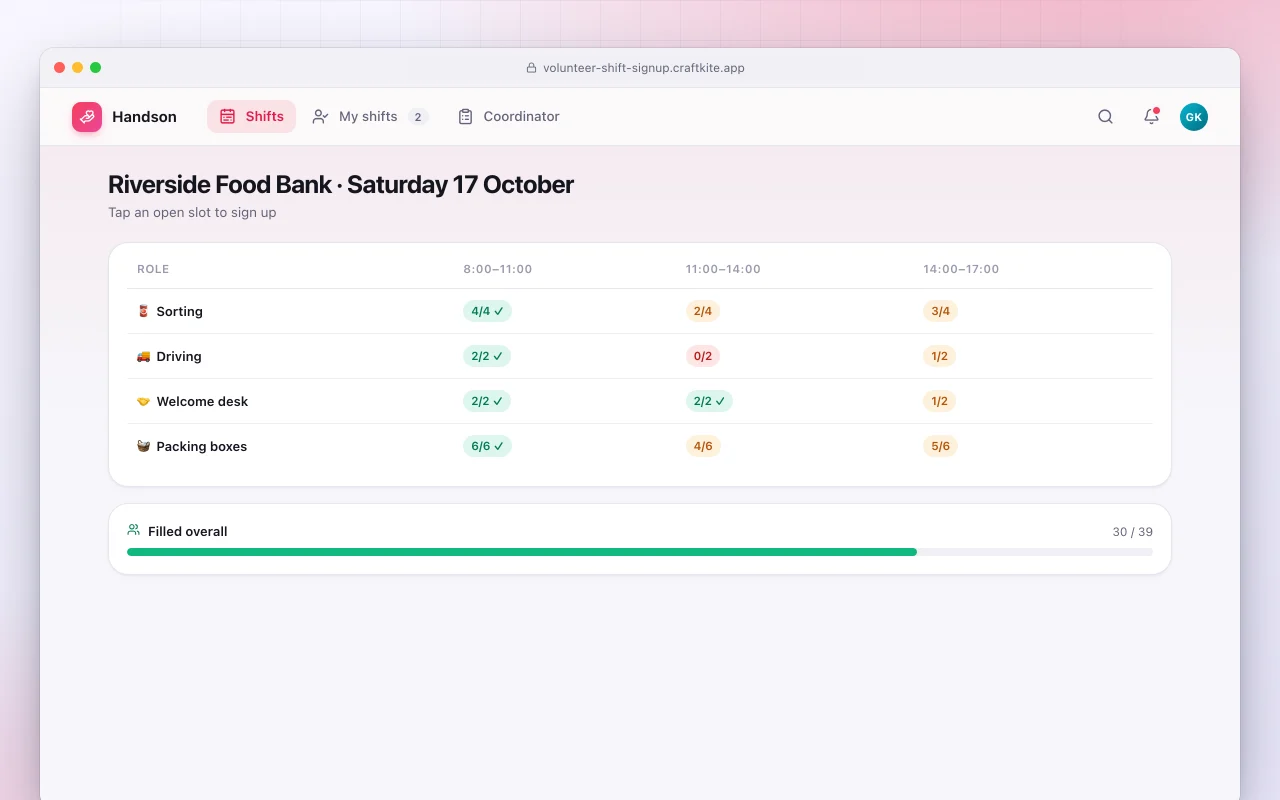Image resolution: width=1280 pixels, height=800 pixels.
Task: Click the Packing boxes basket icon
Action: [143, 446]
